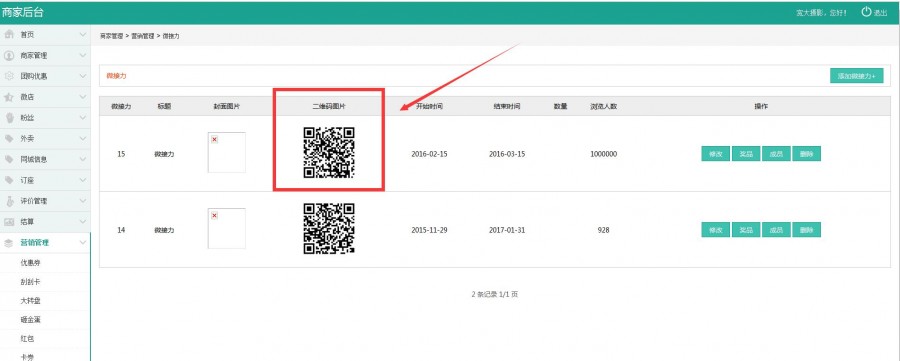Click the 同城信息 tag icon in sidebar
This screenshot has width=900, height=361.
point(9,159)
